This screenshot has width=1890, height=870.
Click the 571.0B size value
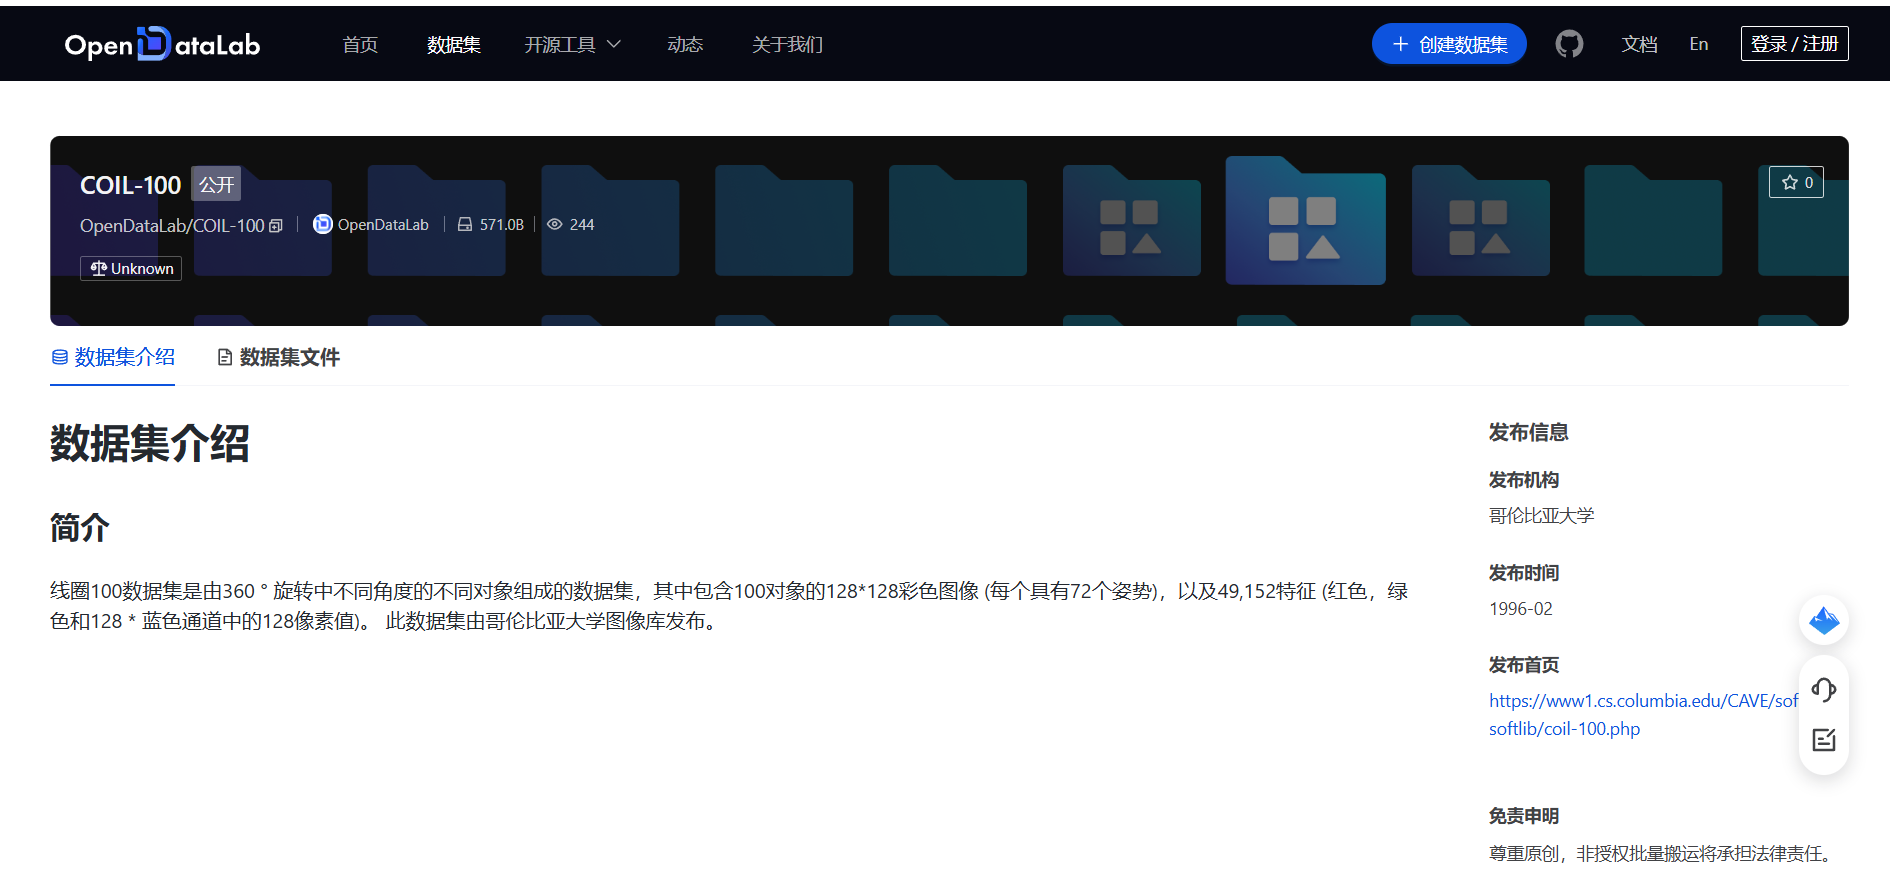tap(502, 225)
